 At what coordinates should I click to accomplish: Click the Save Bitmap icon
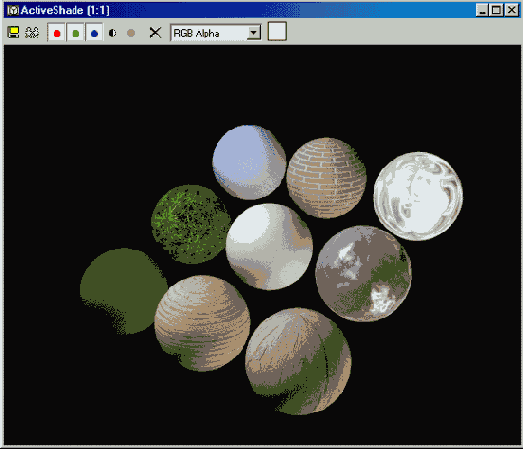[x=13, y=32]
